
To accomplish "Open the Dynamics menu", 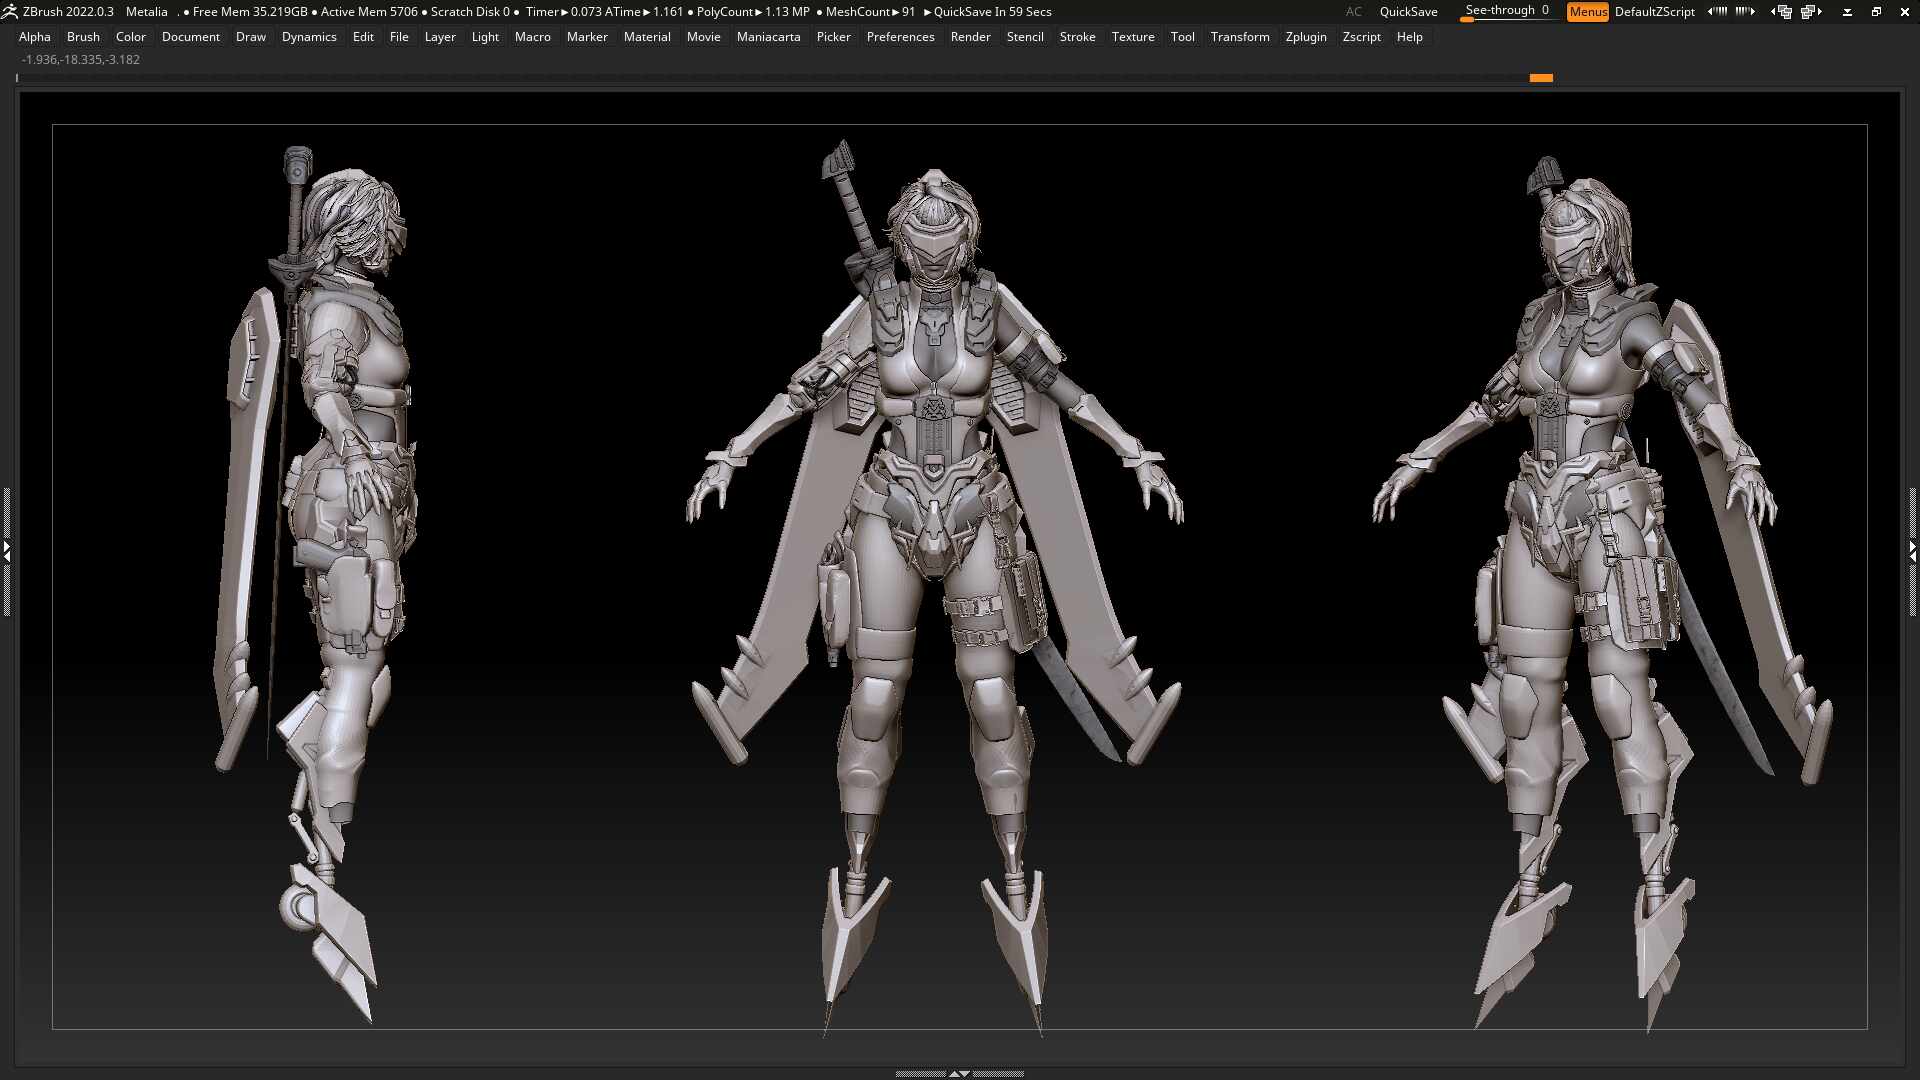I will tap(309, 37).
